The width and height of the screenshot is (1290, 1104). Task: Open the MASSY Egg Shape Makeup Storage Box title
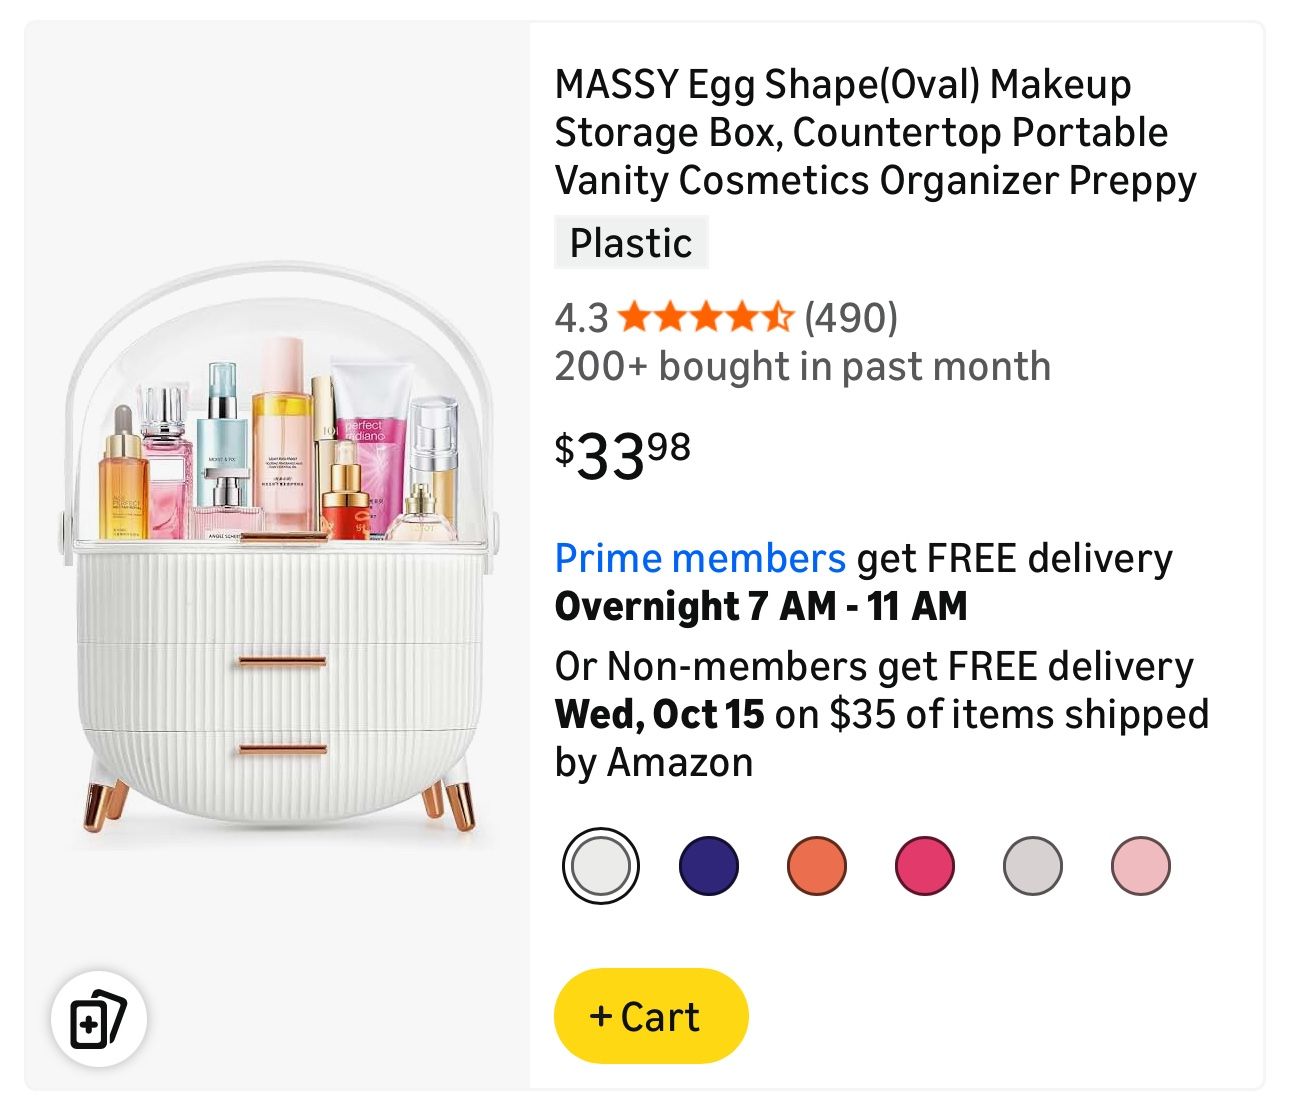click(x=875, y=132)
